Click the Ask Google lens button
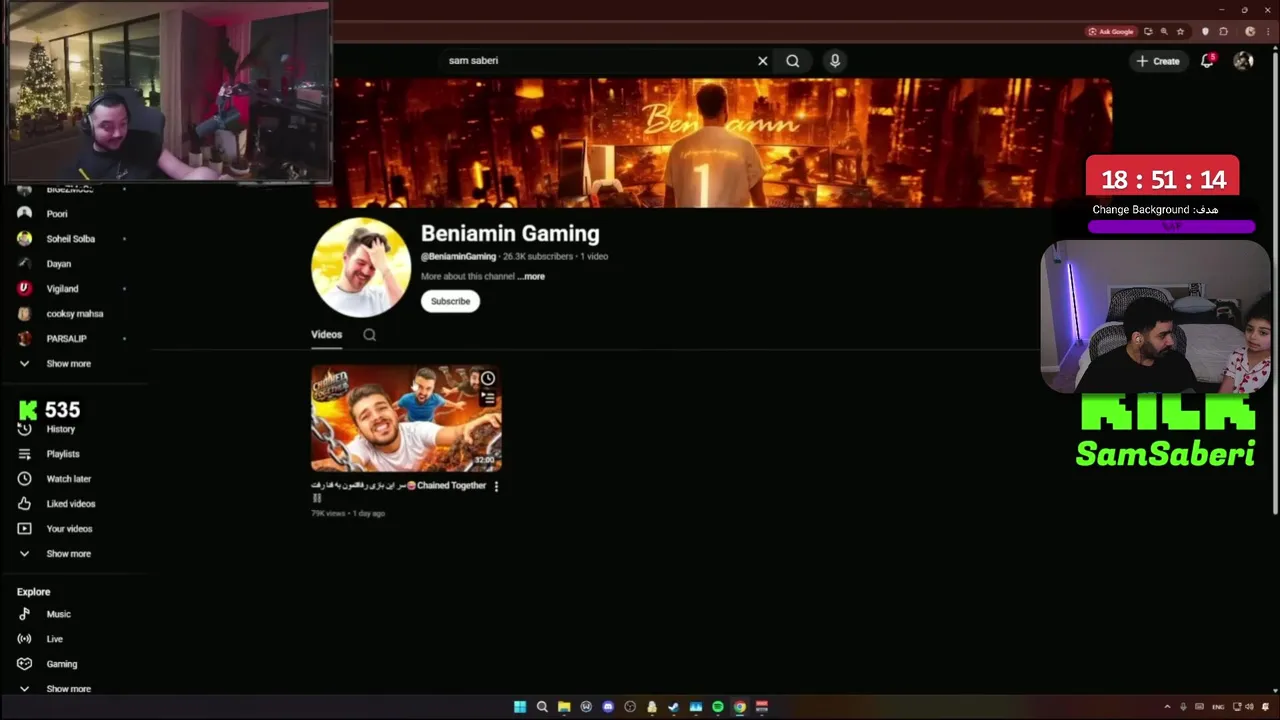 point(1110,31)
